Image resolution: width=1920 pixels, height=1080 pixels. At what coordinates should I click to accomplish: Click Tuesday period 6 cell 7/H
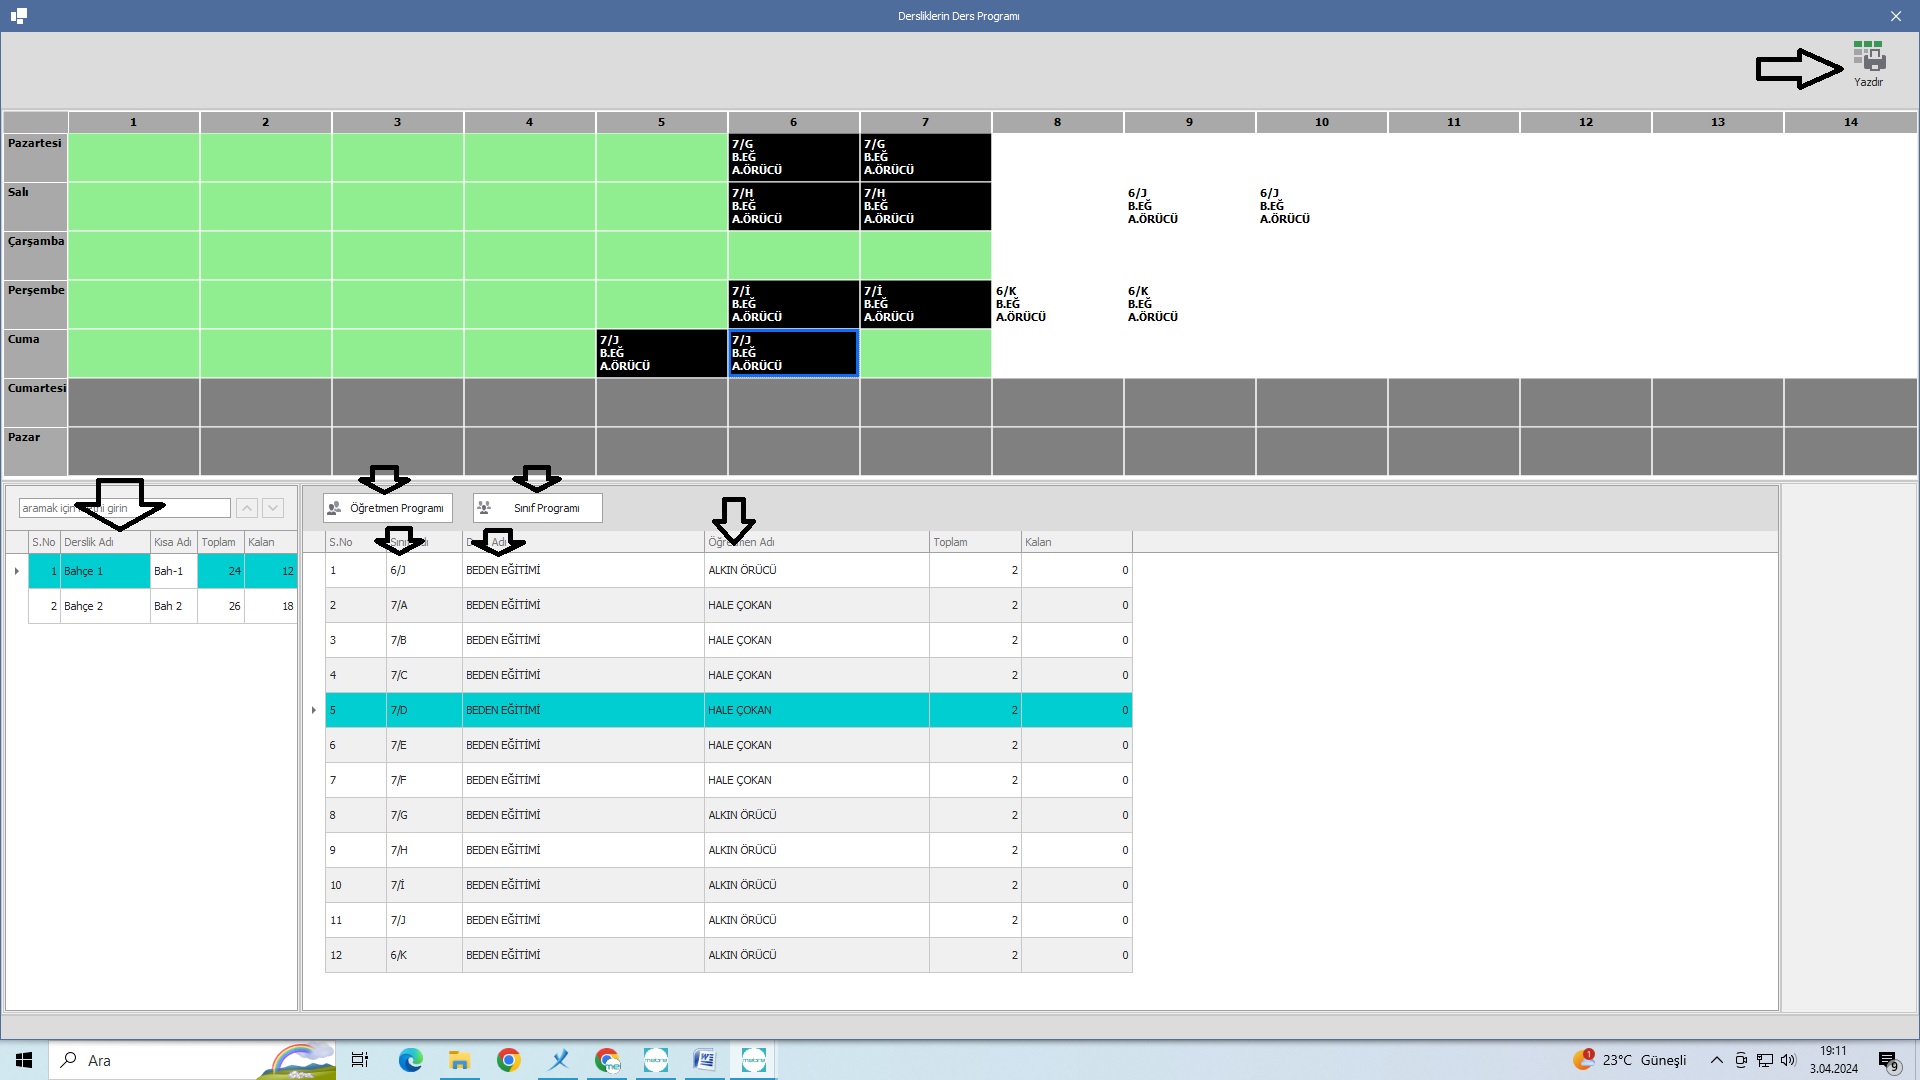click(793, 206)
